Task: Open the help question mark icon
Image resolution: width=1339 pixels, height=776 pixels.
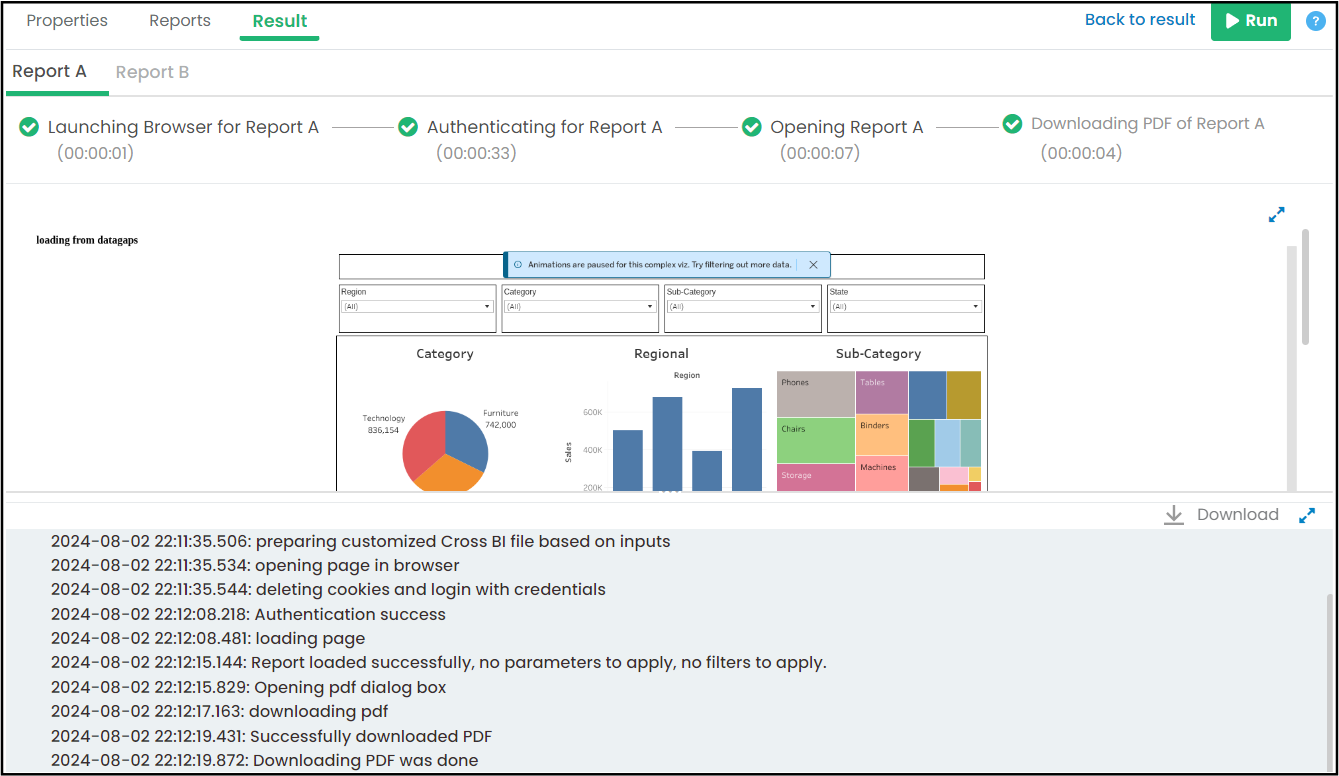Action: [1316, 21]
